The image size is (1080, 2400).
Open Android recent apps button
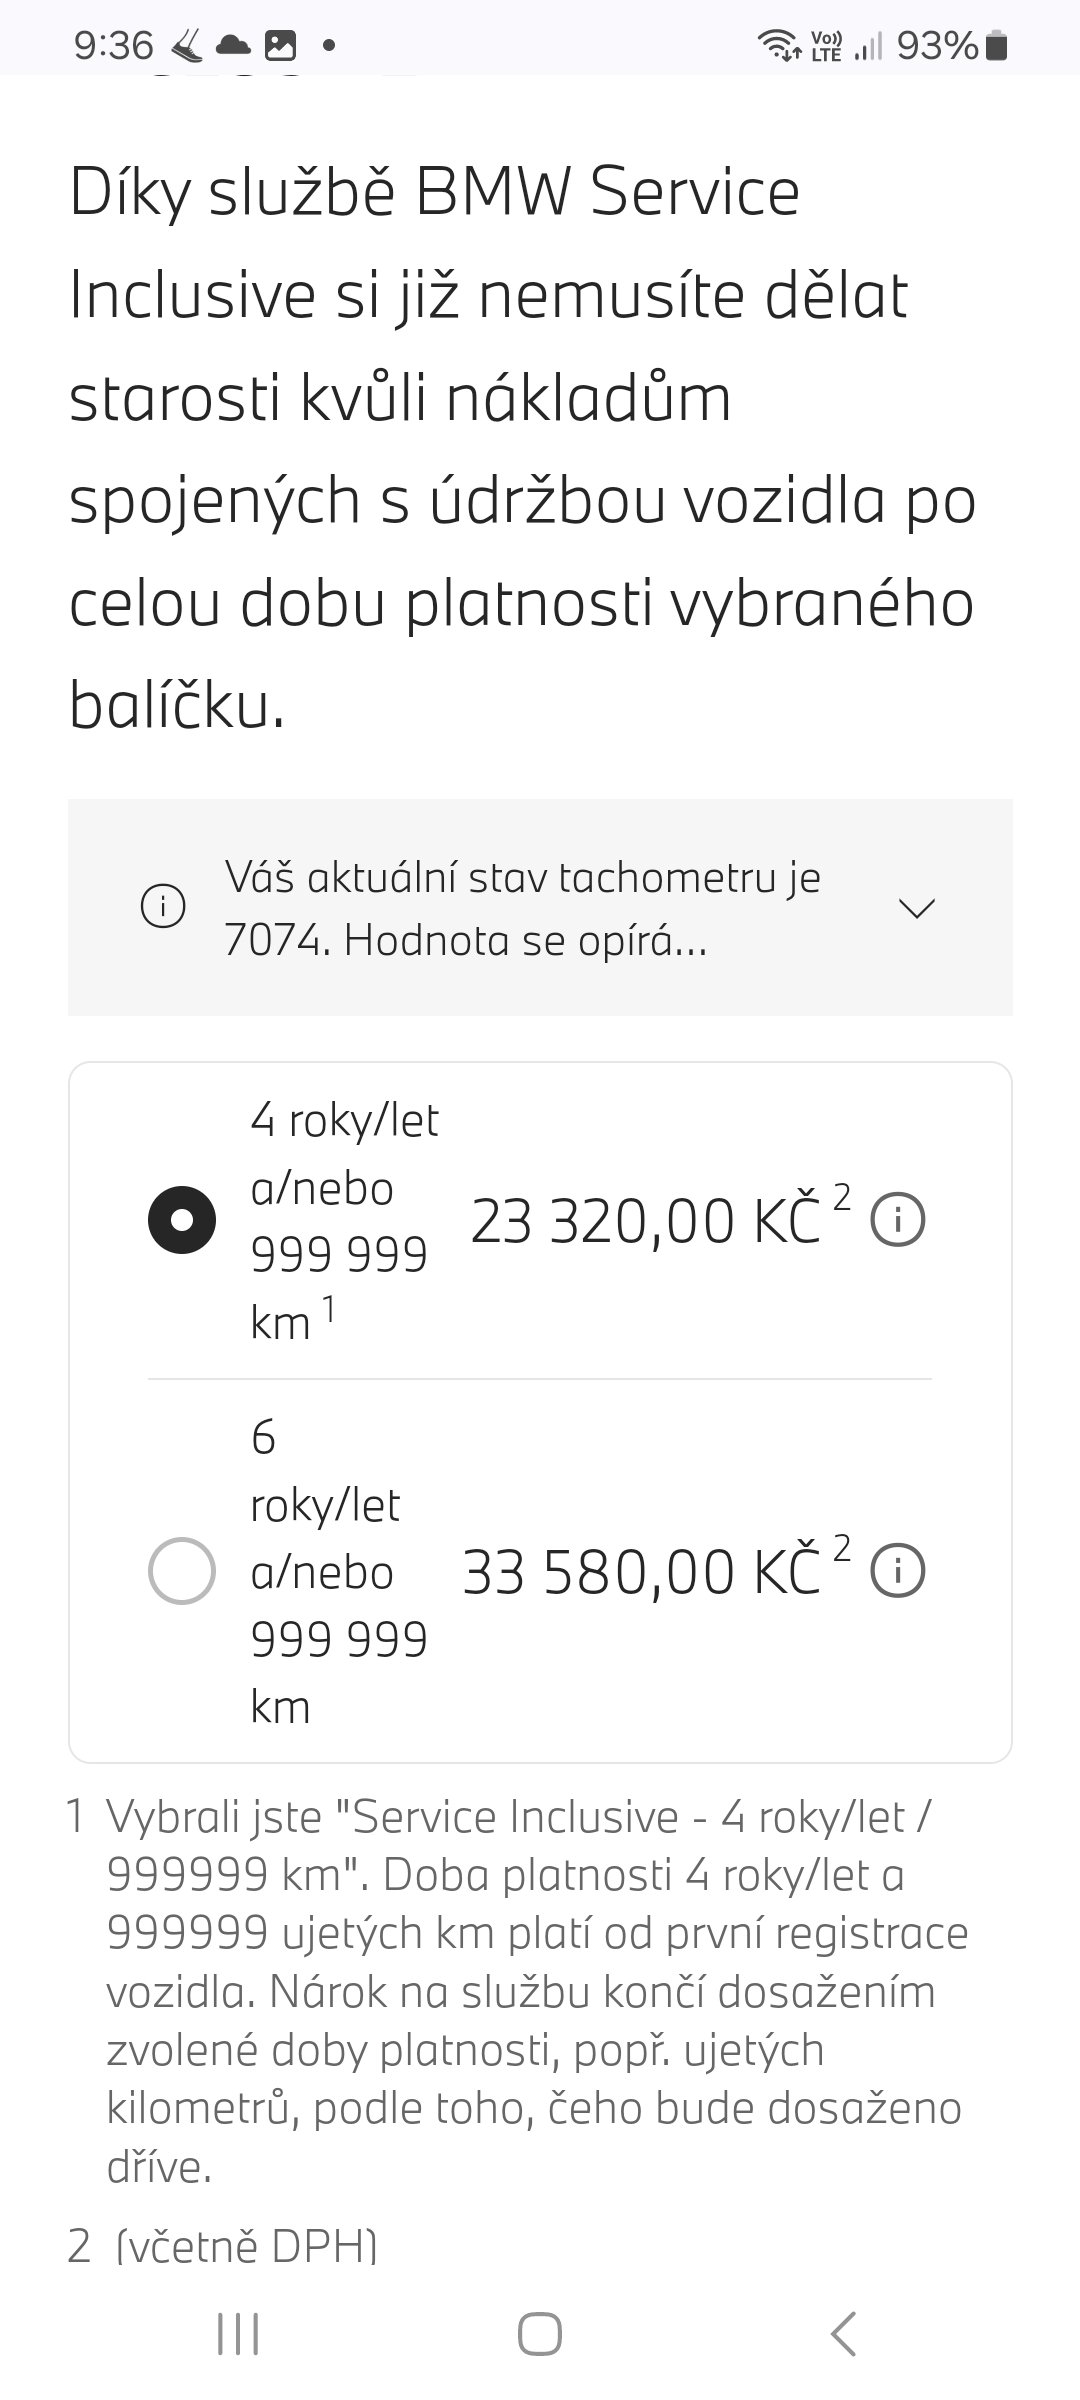tap(238, 2336)
